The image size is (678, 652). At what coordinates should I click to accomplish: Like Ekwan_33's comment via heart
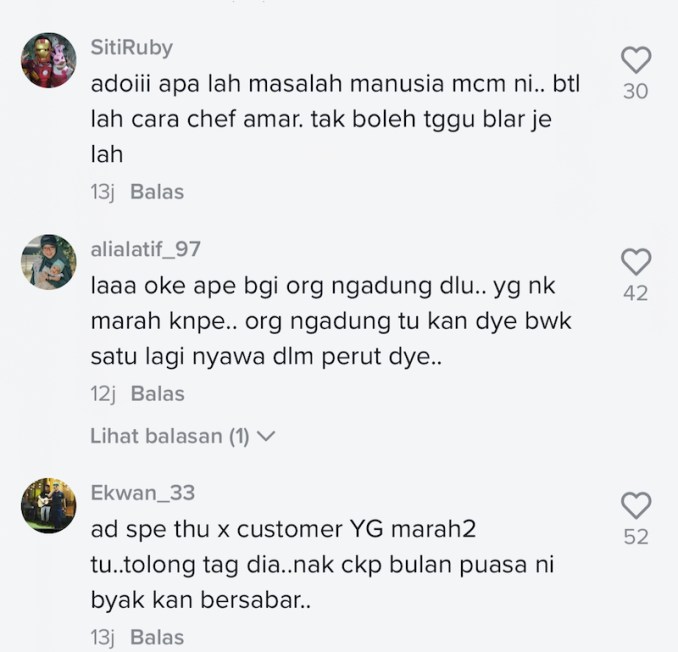pos(636,505)
